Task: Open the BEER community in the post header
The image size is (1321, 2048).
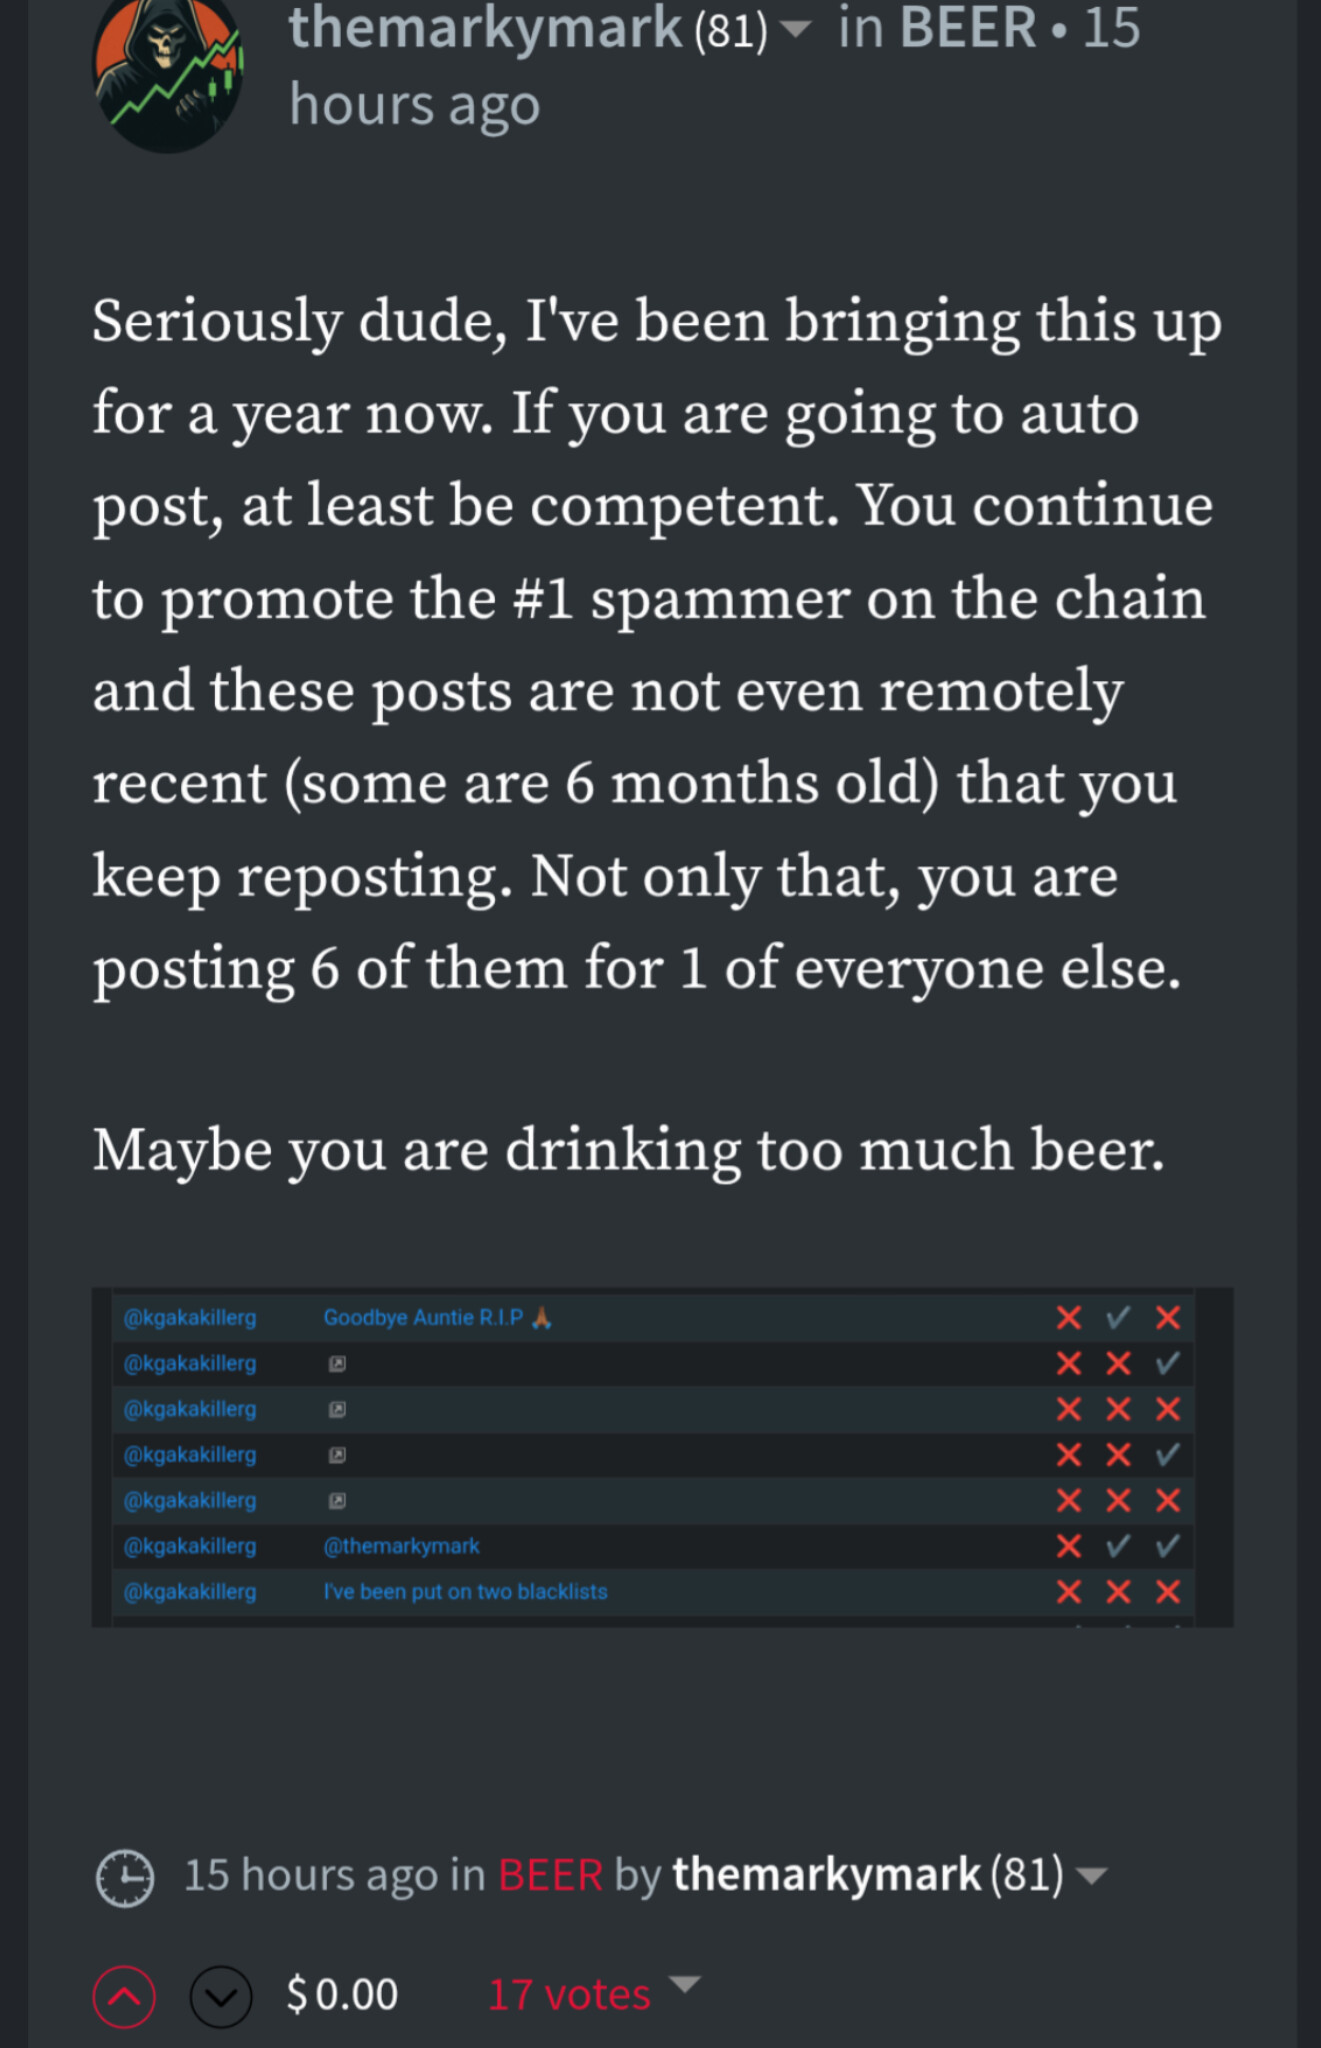Action: 967,28
